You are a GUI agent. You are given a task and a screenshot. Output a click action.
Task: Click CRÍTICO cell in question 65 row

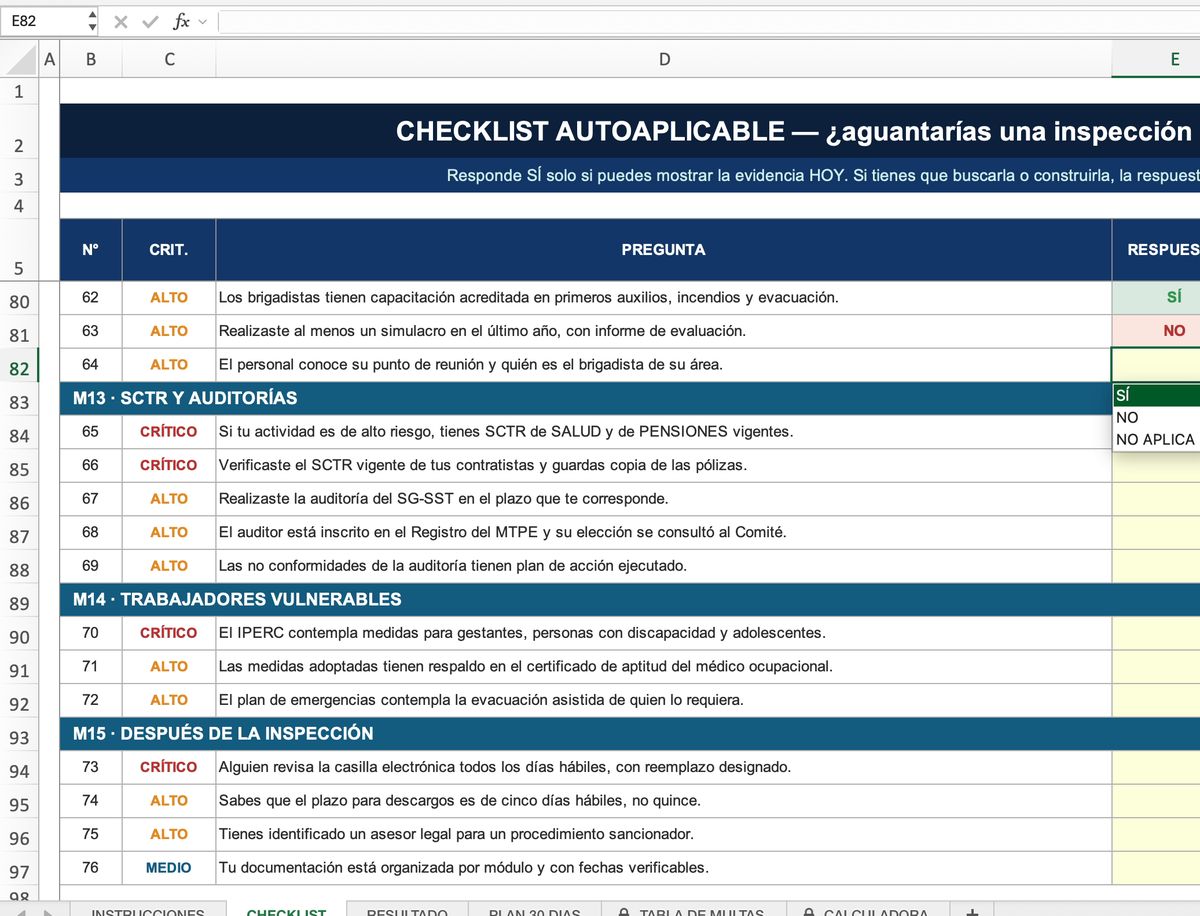[169, 432]
